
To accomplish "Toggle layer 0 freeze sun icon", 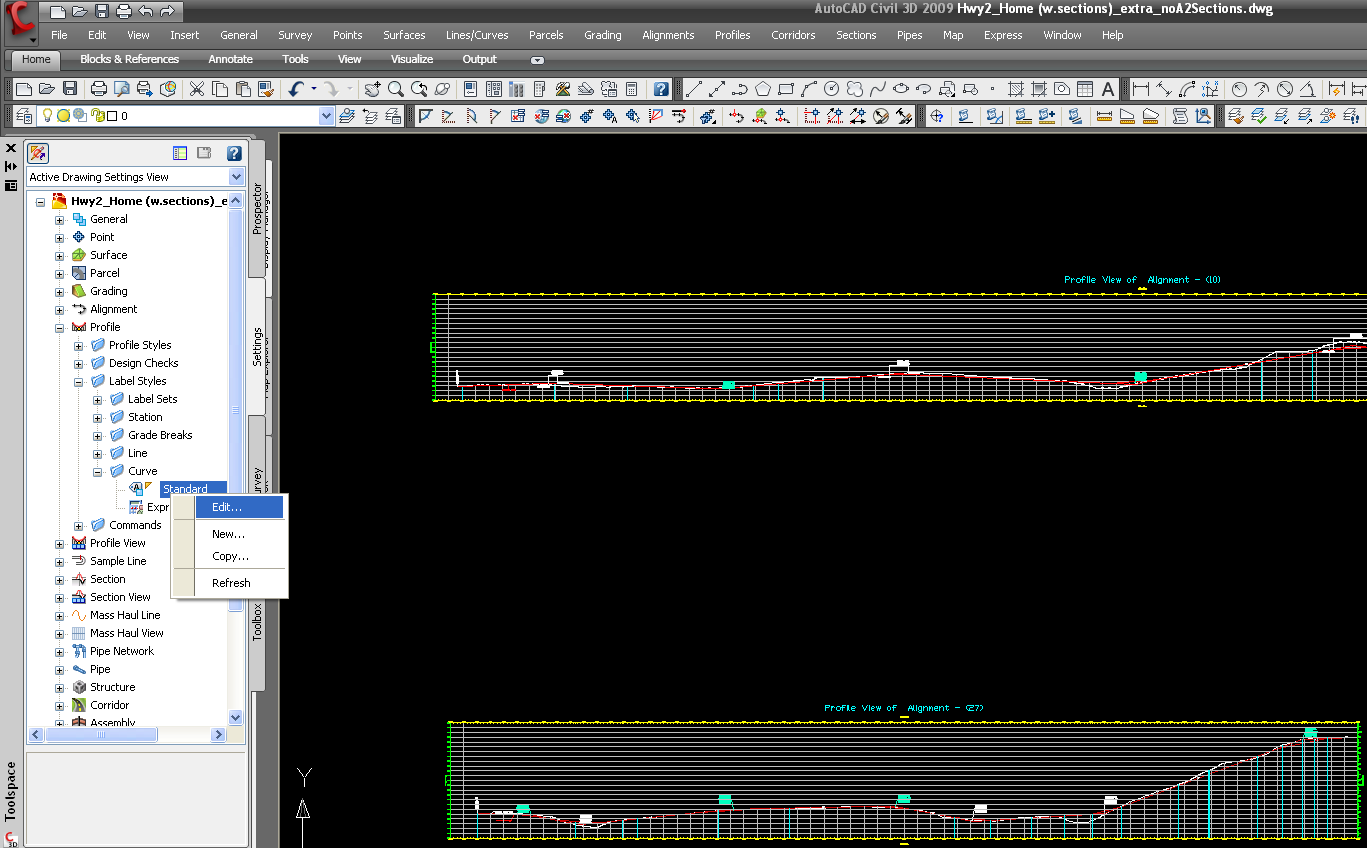I will [x=63, y=116].
